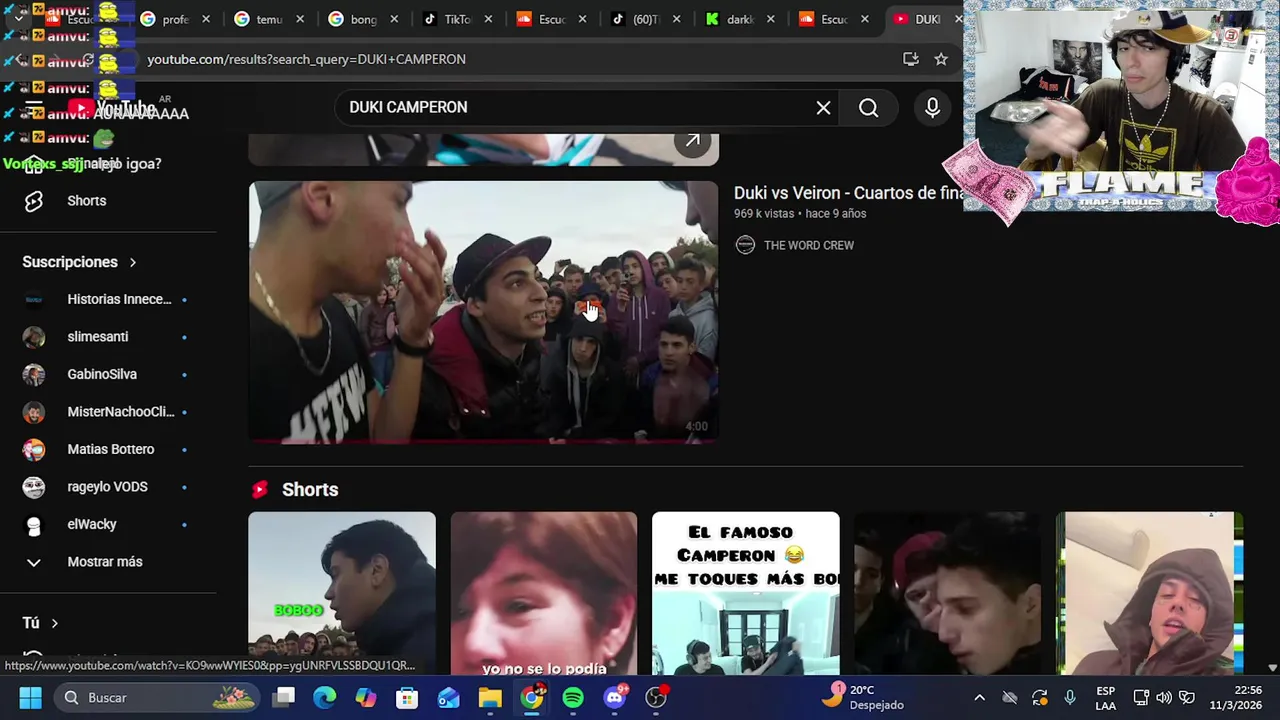Open Spotify from the taskbar
The width and height of the screenshot is (1280, 720).
573,697
